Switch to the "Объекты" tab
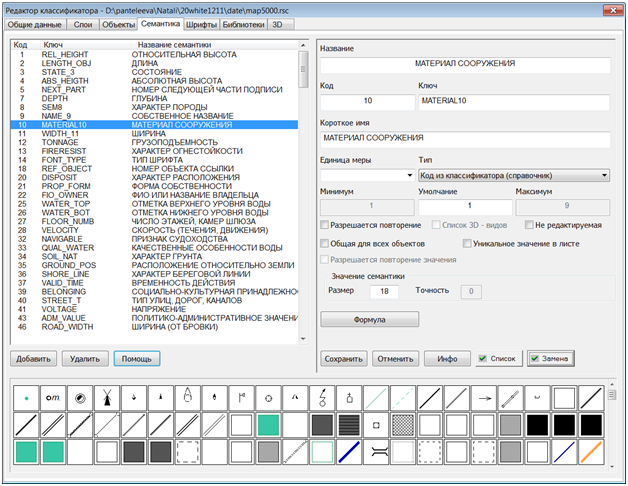This screenshot has height=486, width=628. coord(118,22)
